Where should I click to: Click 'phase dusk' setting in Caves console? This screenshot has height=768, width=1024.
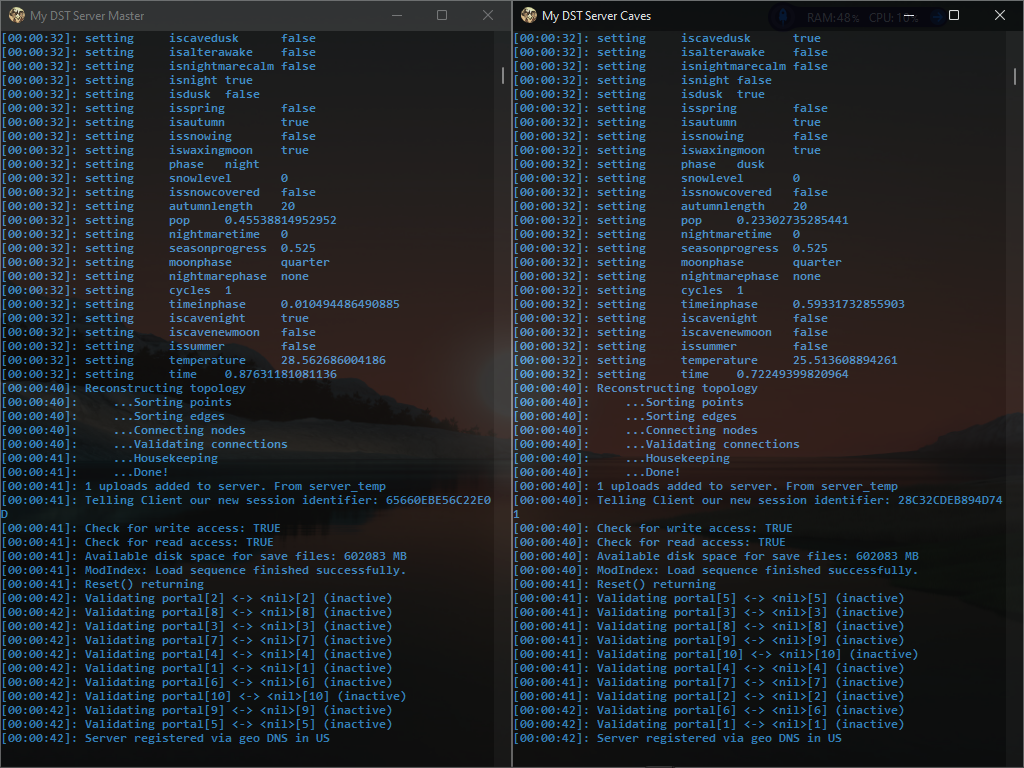point(722,164)
